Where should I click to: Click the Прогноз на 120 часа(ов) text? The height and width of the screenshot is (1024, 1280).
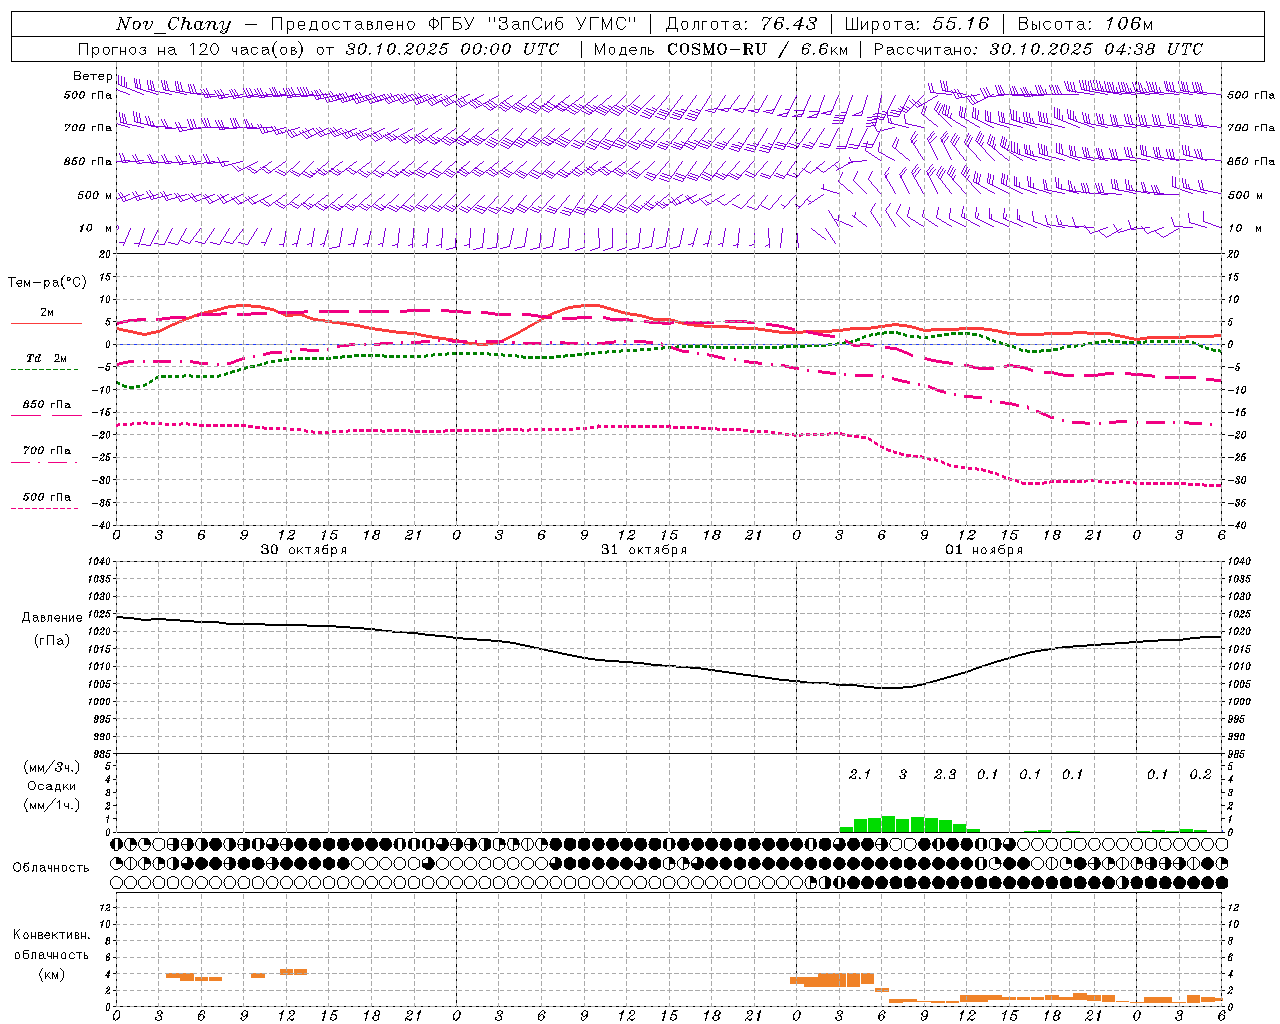pos(194,49)
